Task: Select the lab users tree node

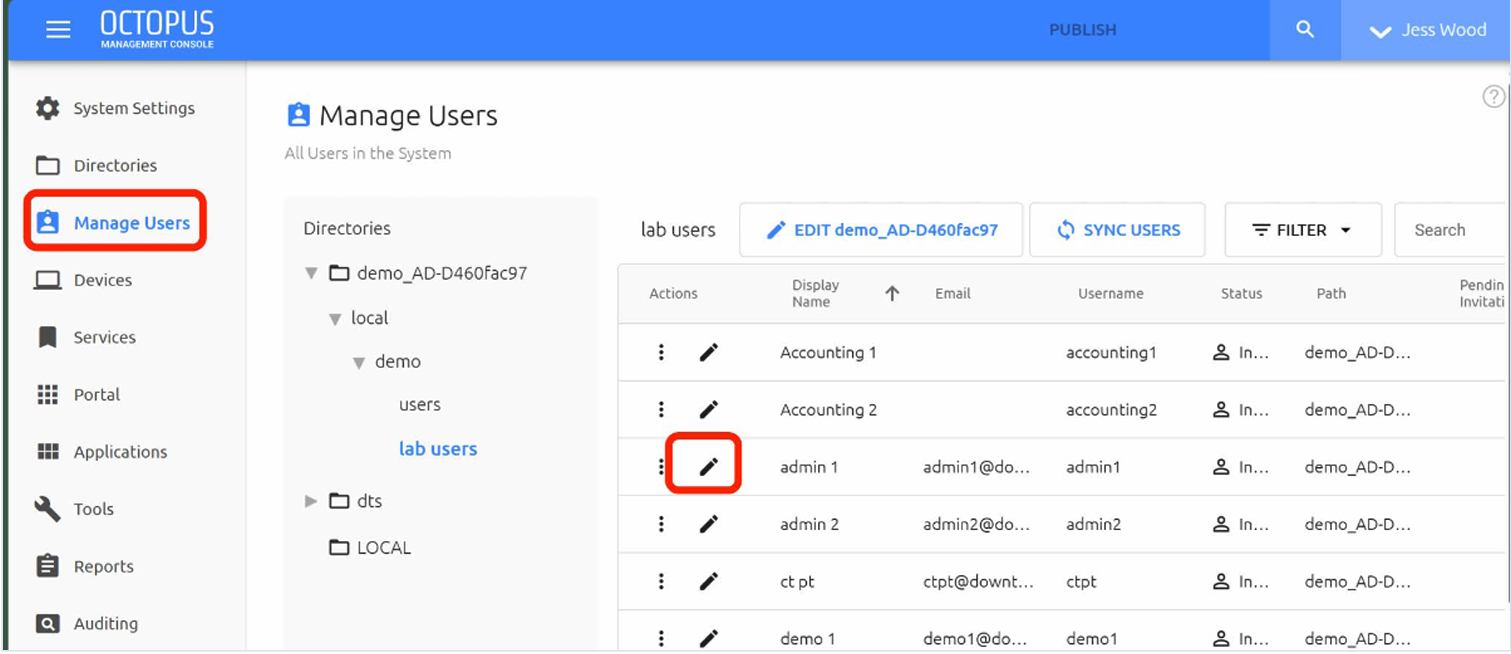Action: (438, 449)
